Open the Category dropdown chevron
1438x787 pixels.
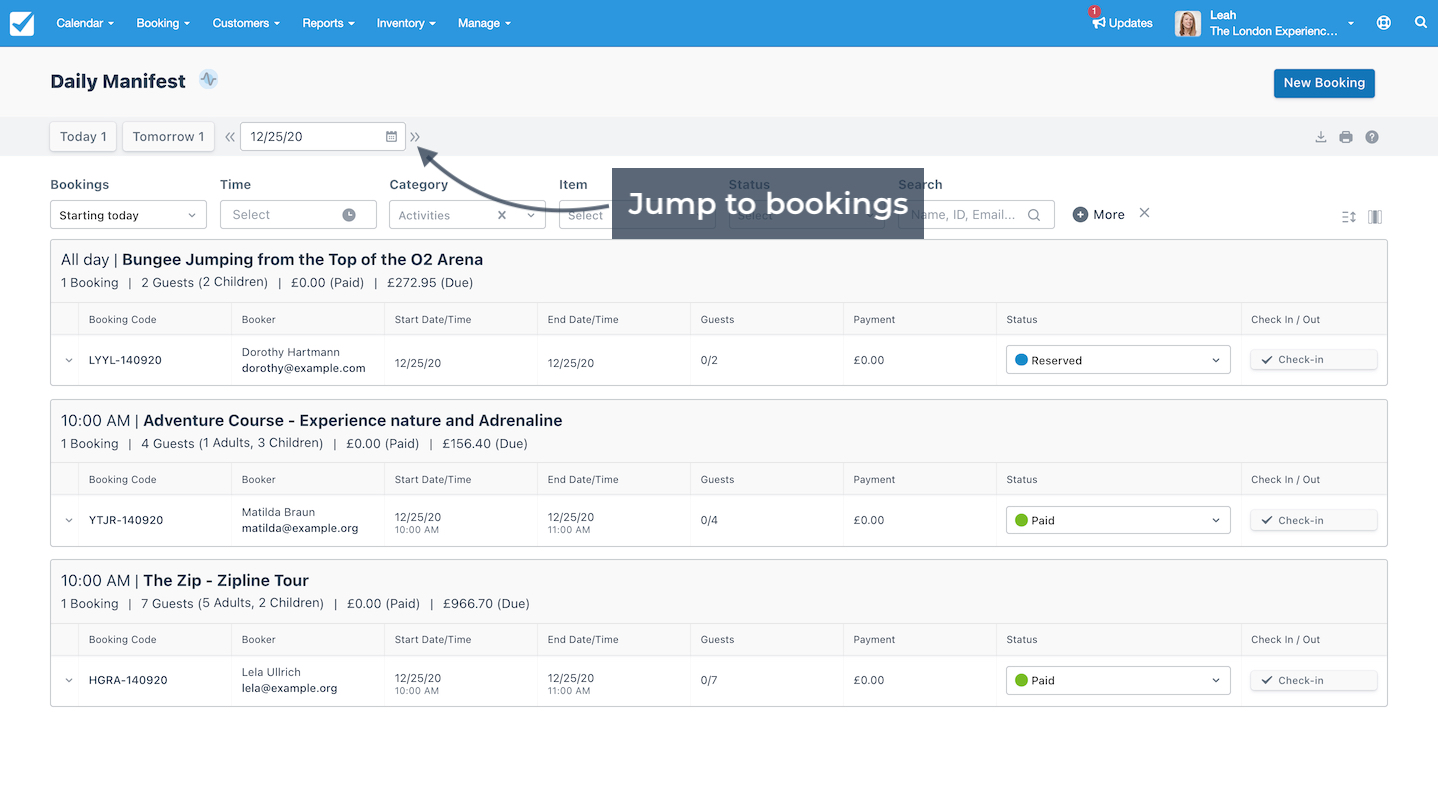(531, 215)
